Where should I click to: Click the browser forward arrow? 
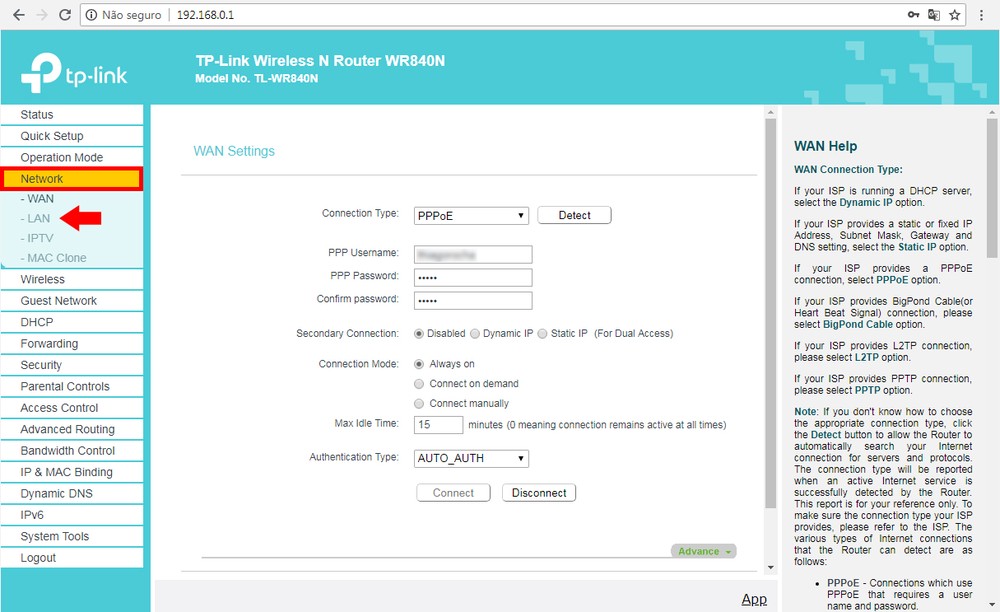pyautogui.click(x=42, y=15)
